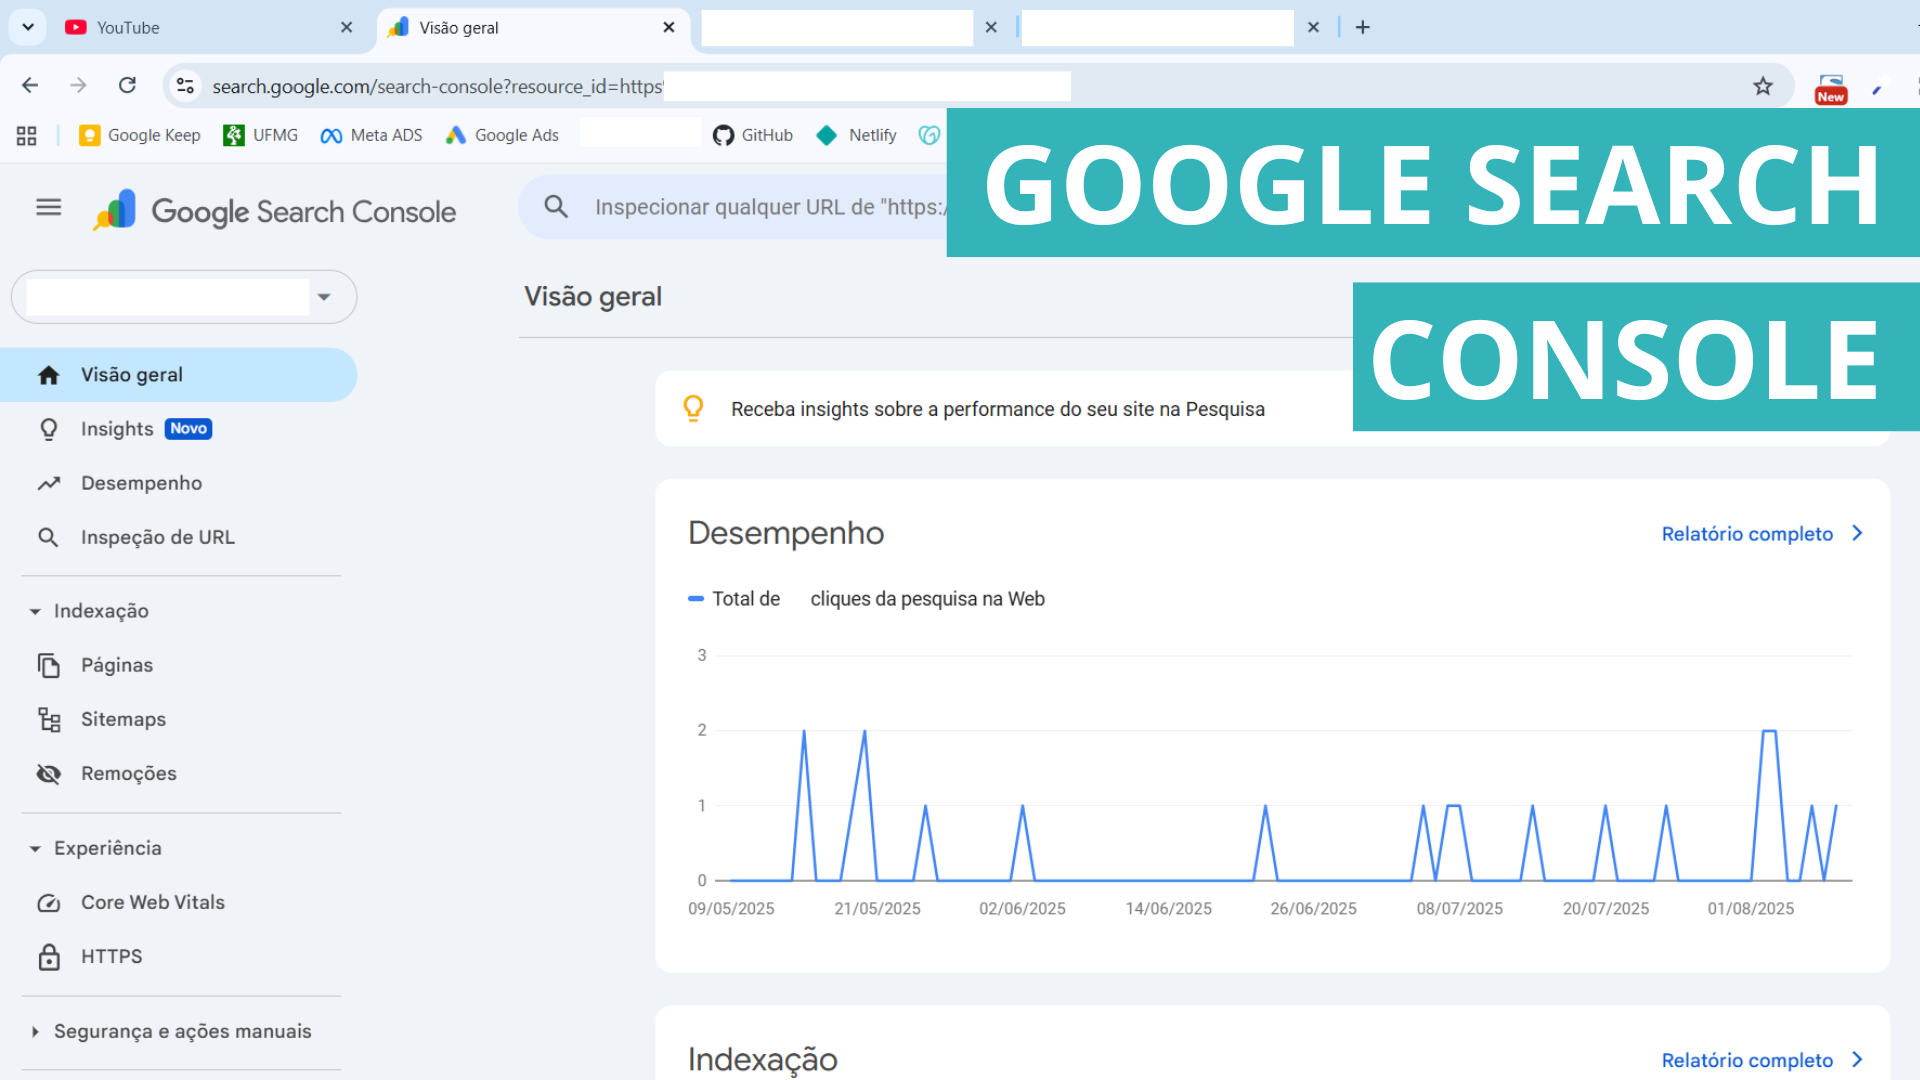
Task: Open Core Web Vitals report
Action: coord(152,902)
